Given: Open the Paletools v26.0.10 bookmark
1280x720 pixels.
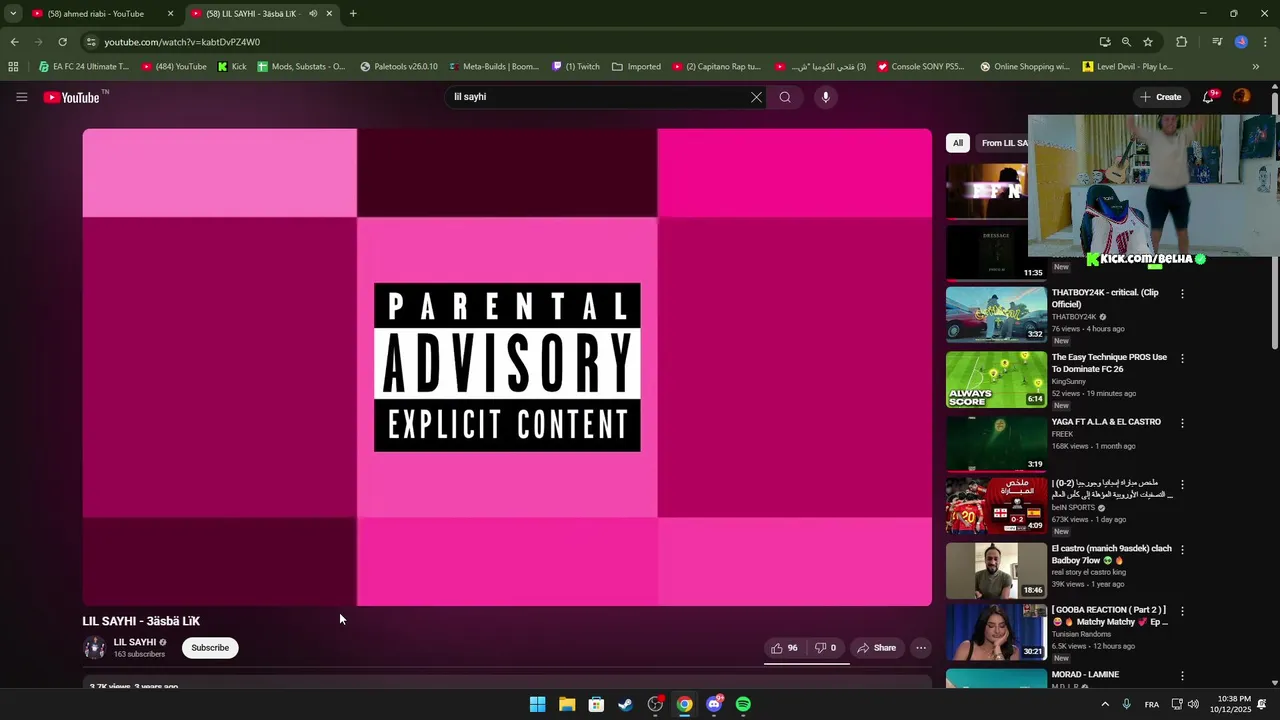Looking at the screenshot, I should (x=398, y=67).
